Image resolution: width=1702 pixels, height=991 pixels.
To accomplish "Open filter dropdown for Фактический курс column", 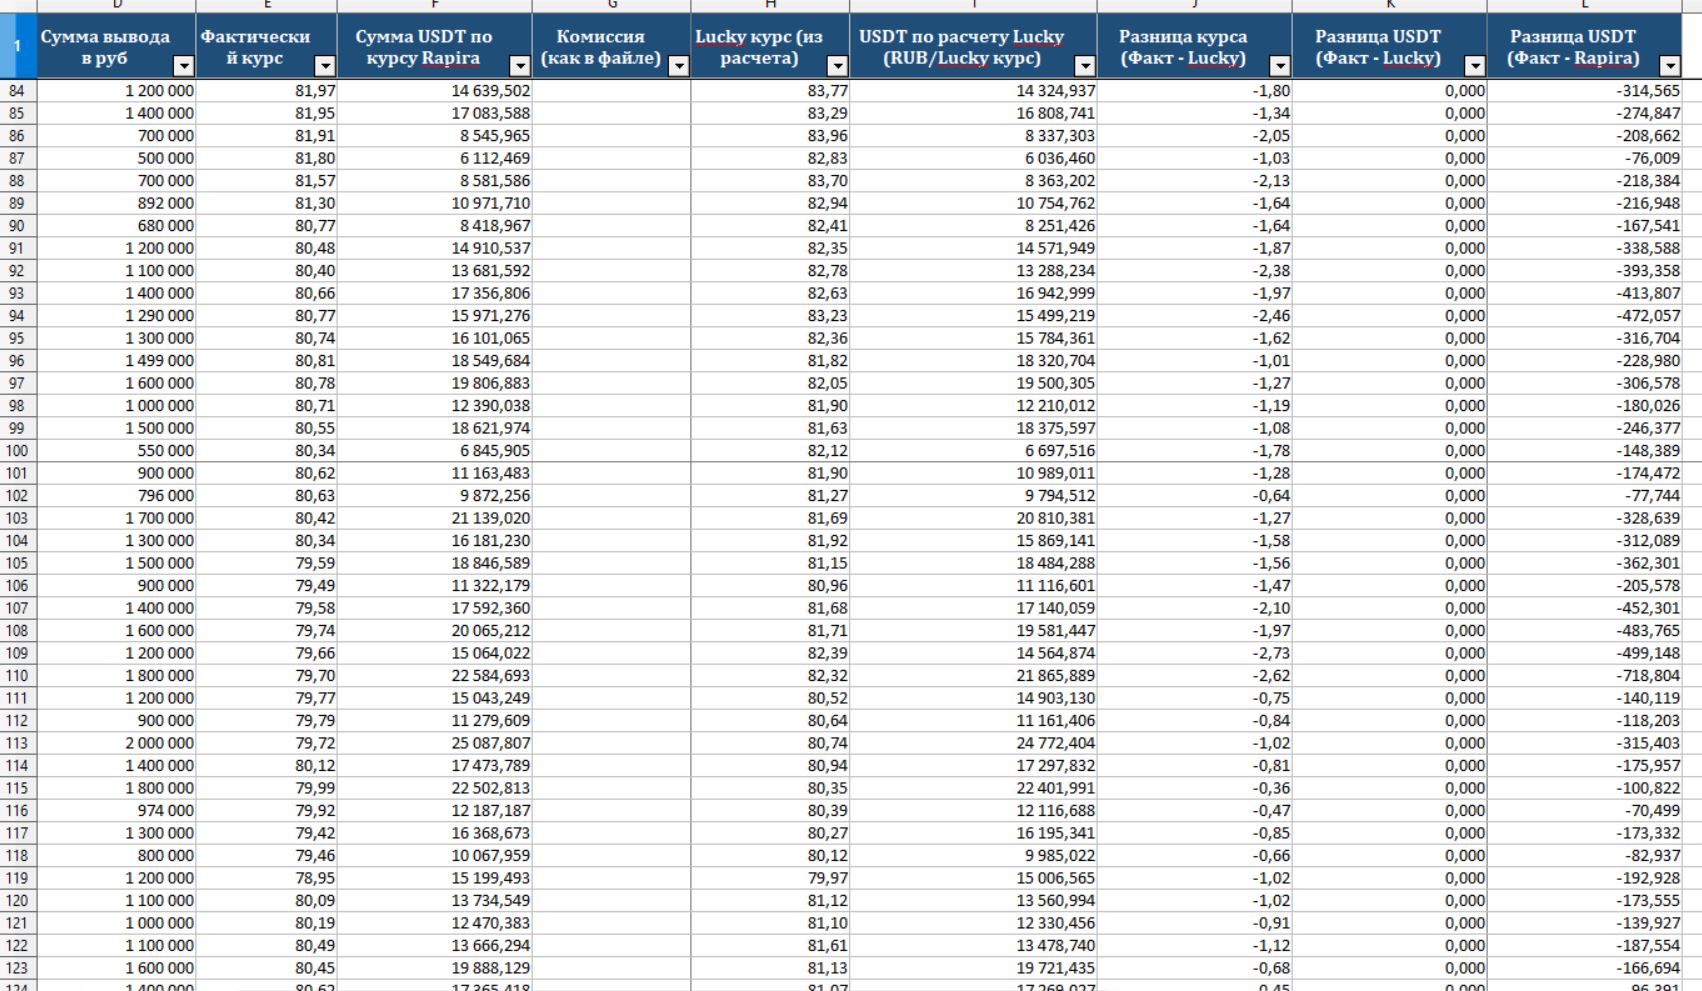I will click(x=325, y=67).
